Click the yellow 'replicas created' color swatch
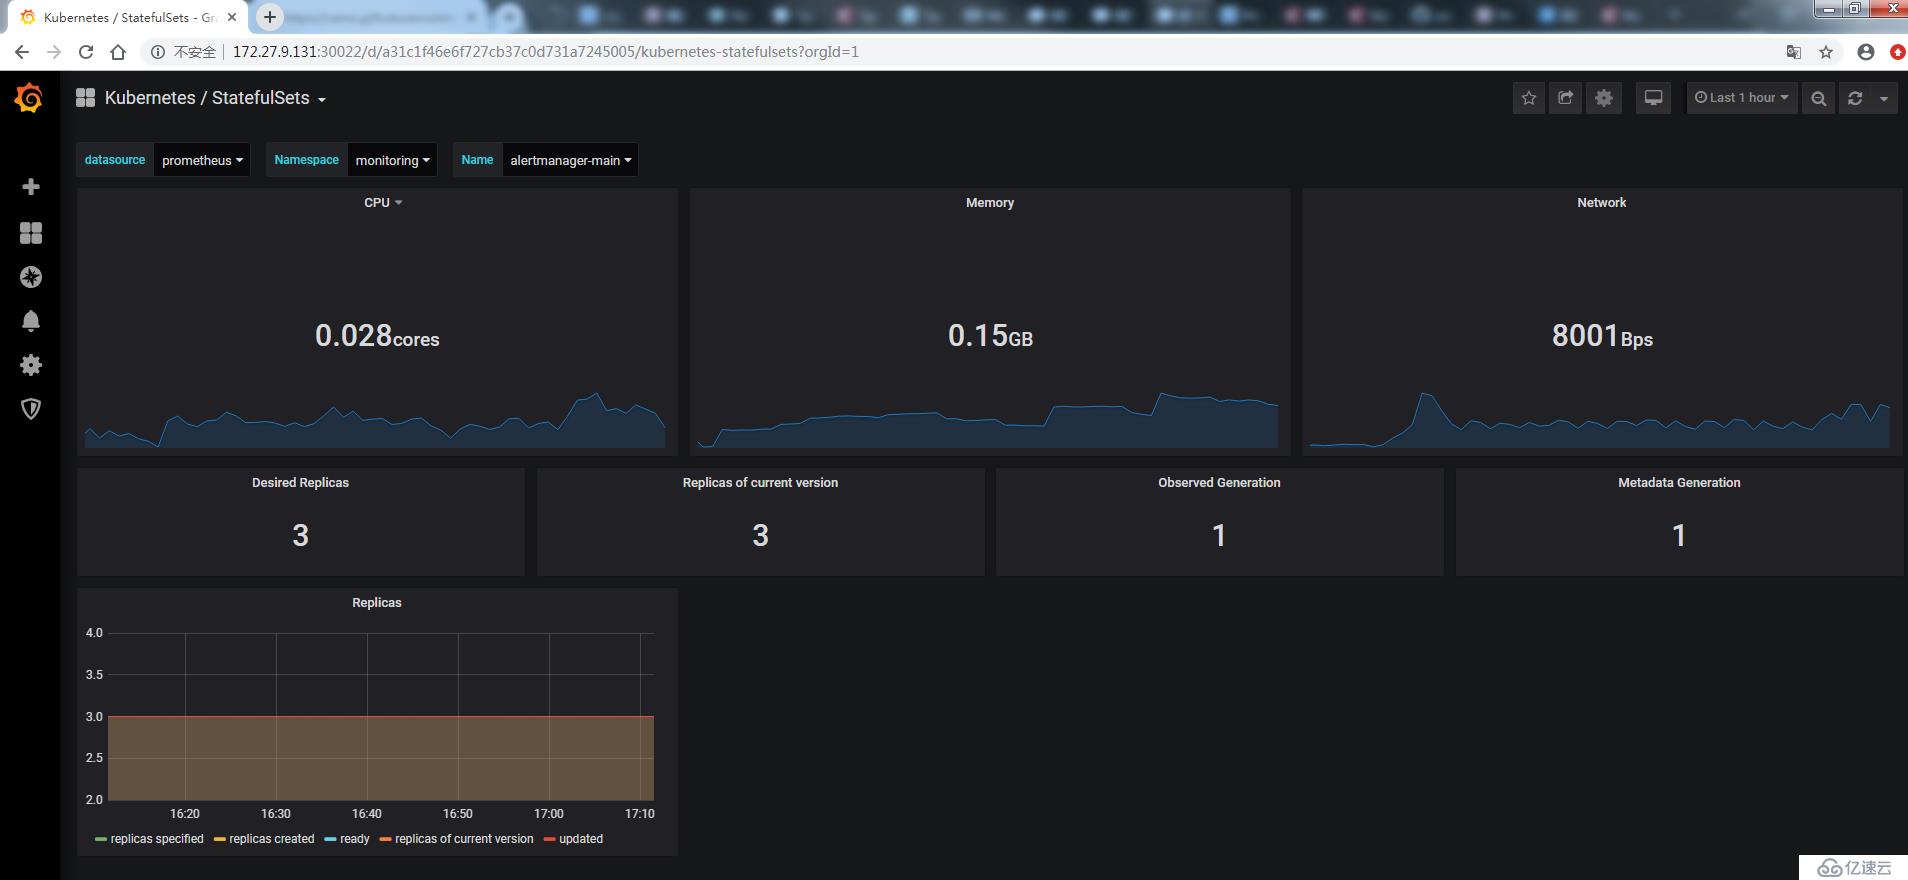 coord(220,839)
